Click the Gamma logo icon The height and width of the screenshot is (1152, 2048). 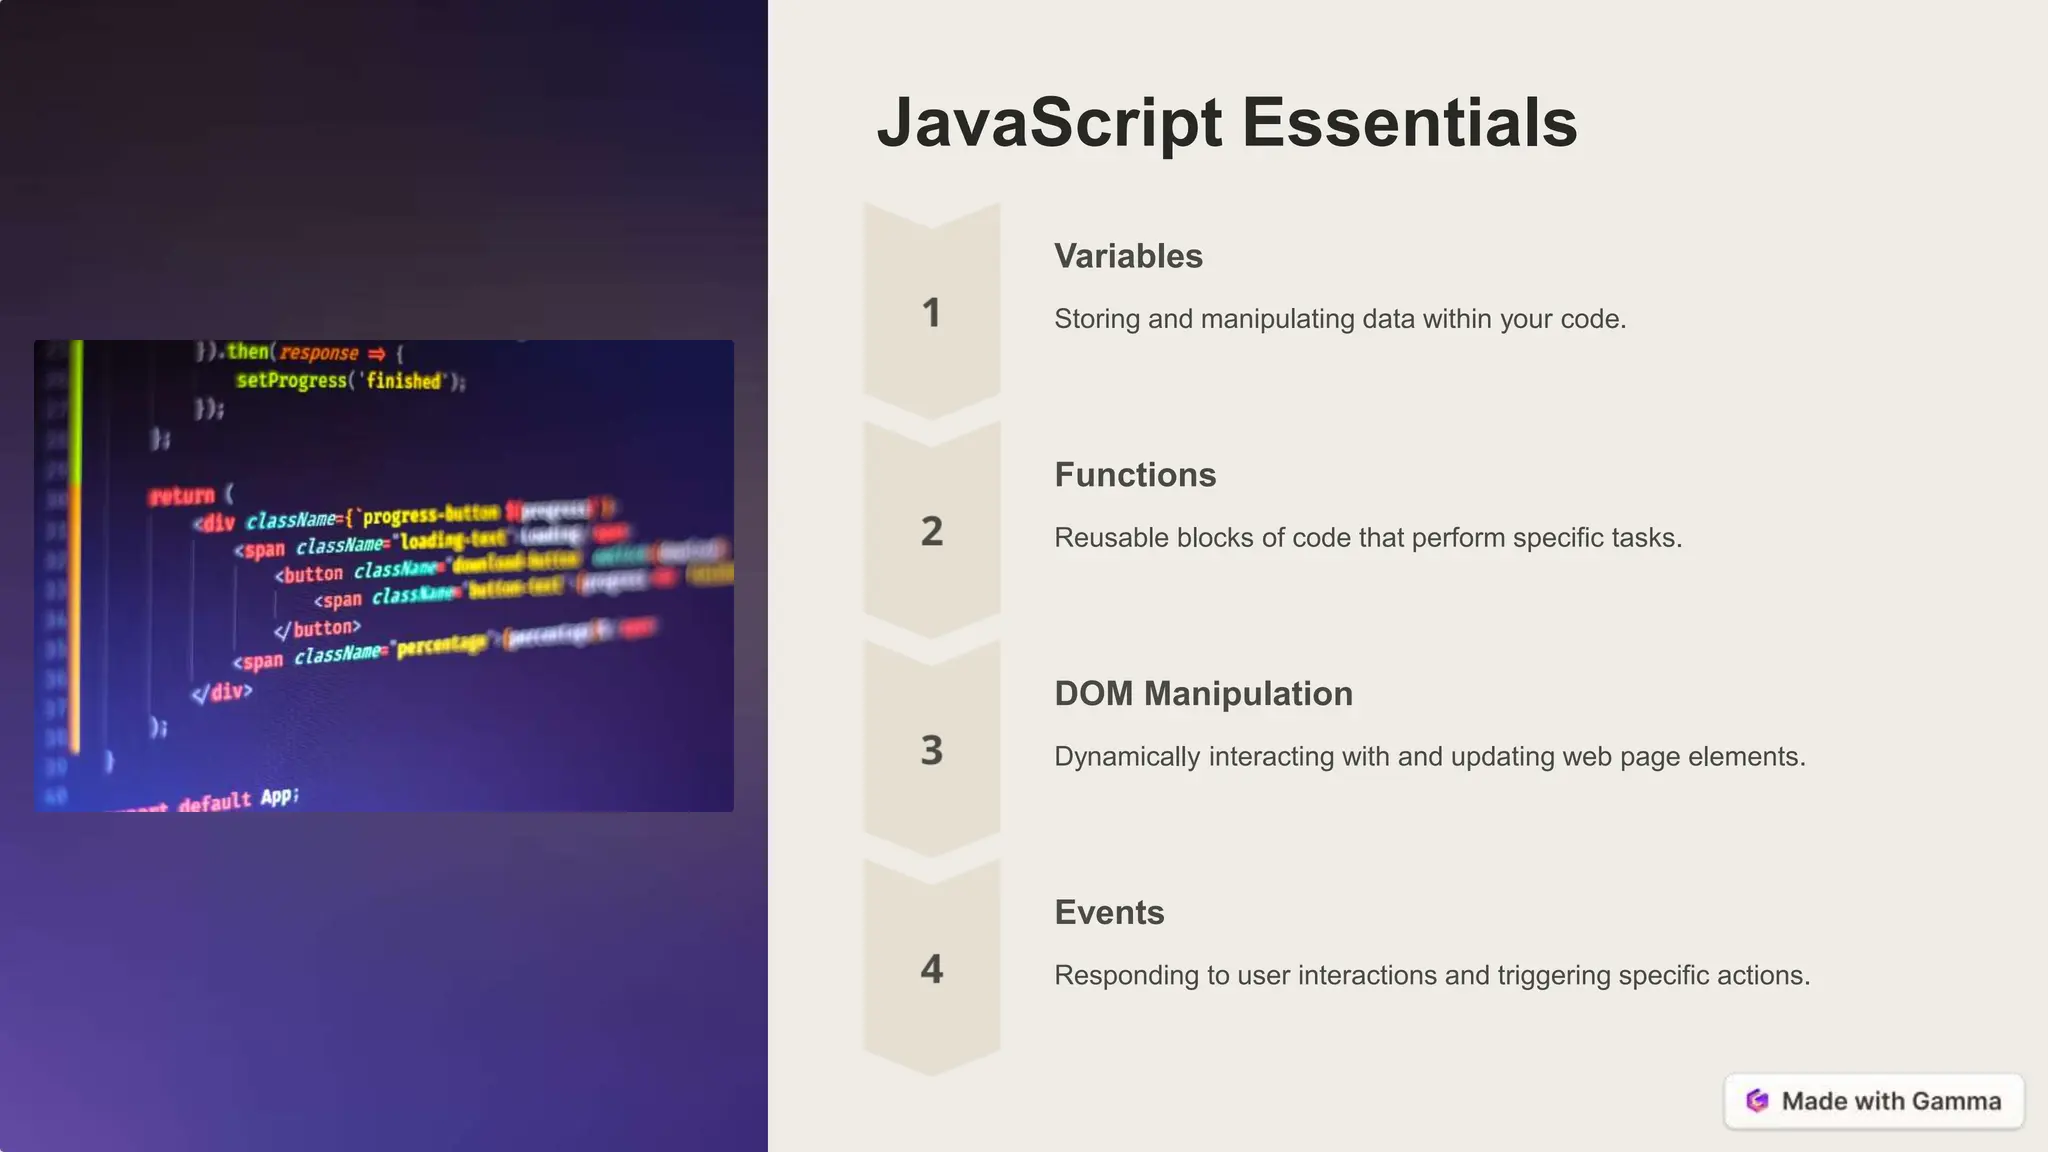tap(1757, 1101)
